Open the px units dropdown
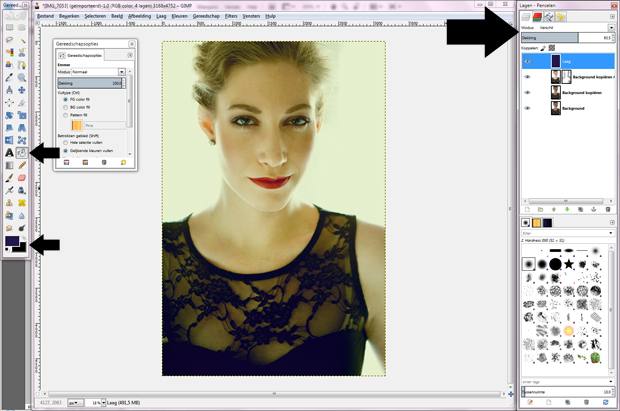Screen dimensions: 620x411 point(76,403)
